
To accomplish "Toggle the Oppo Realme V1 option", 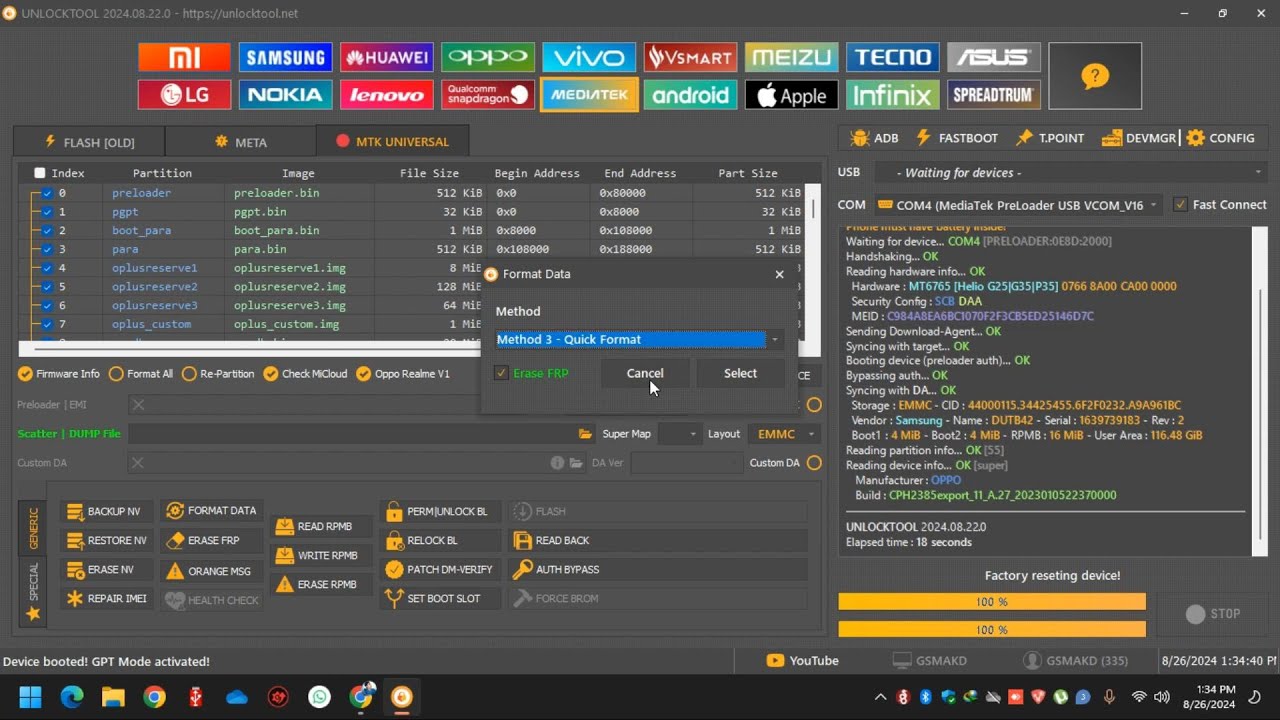I will click(403, 374).
